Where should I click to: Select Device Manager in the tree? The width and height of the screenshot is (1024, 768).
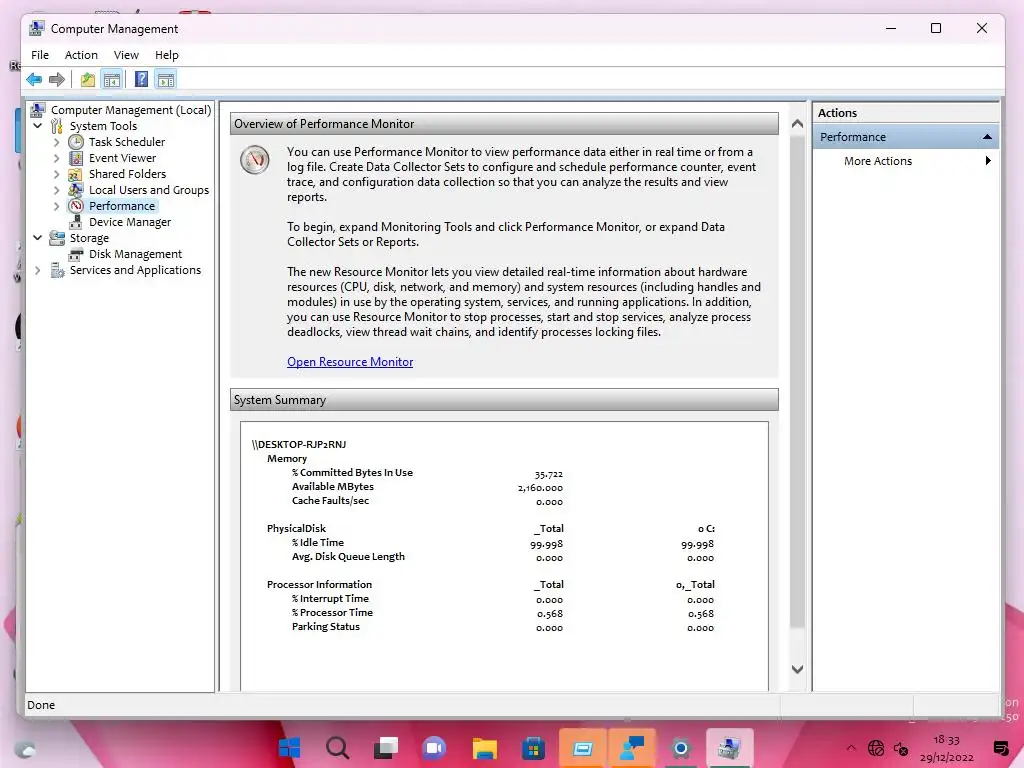coord(130,222)
